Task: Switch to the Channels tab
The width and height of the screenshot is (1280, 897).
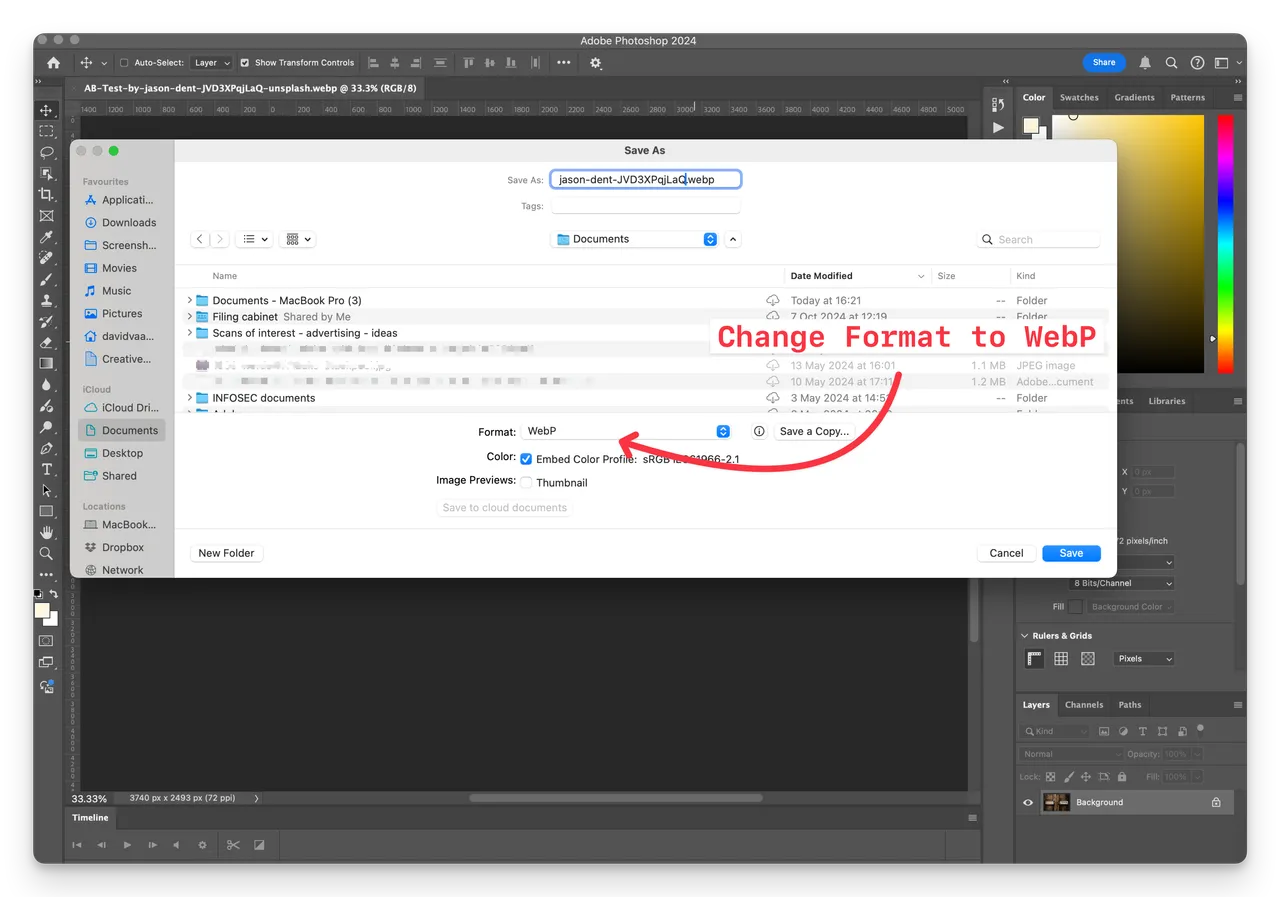Action: (x=1084, y=705)
